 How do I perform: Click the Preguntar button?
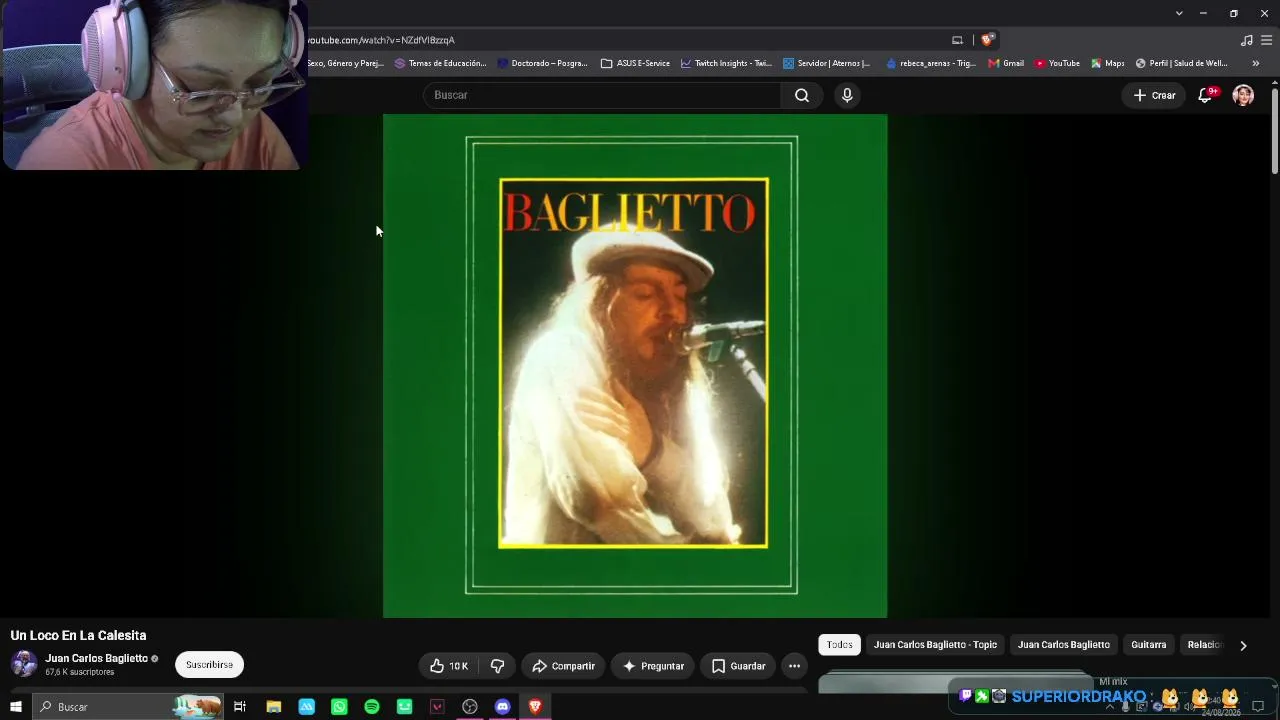pos(653,666)
